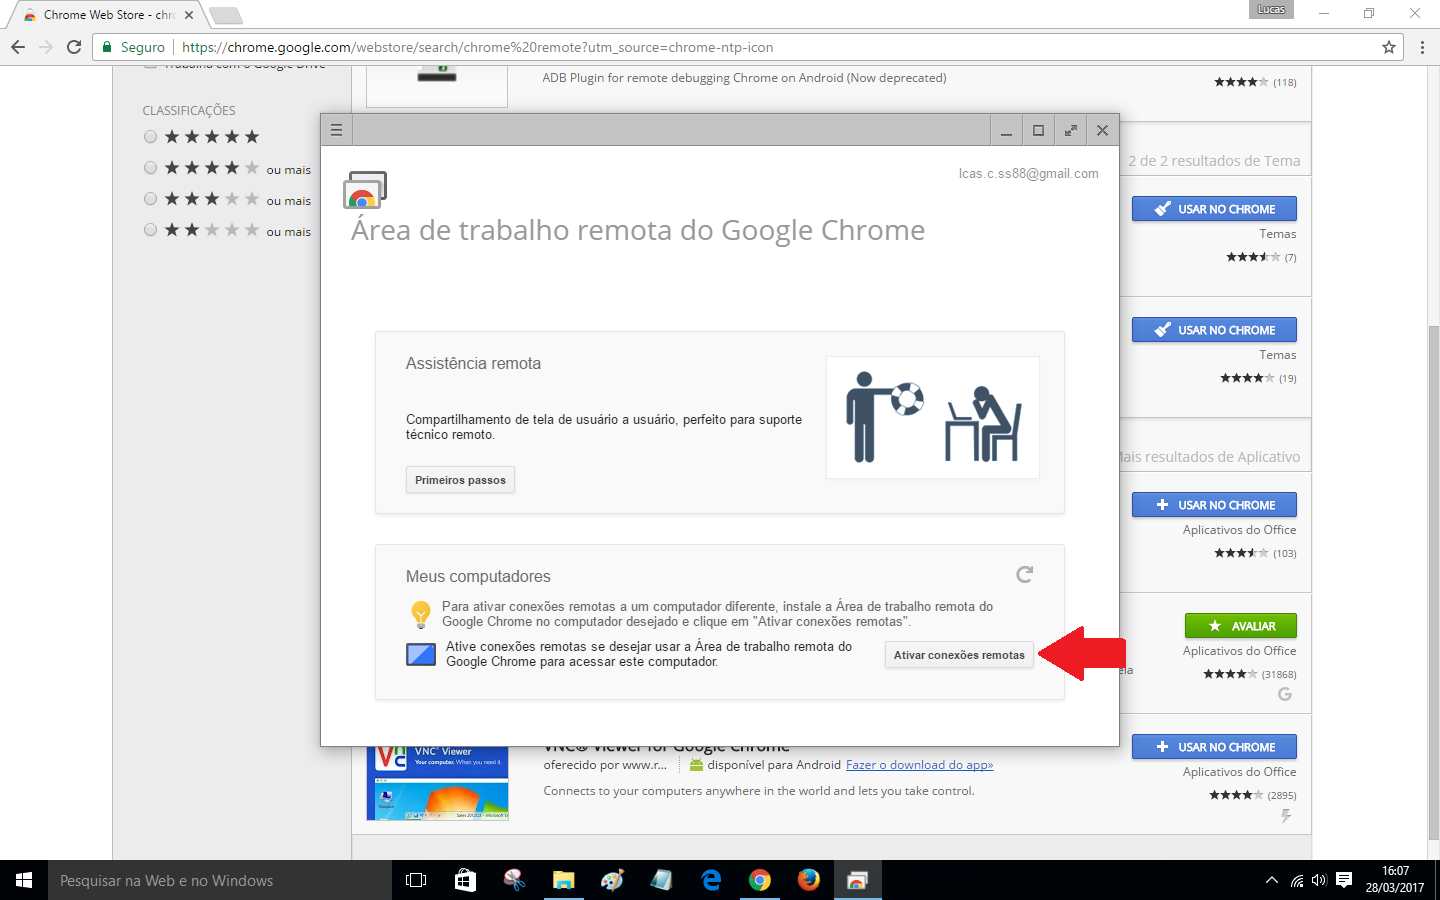Reload the Chrome Web Store page
1440x900 pixels.
click(74, 47)
